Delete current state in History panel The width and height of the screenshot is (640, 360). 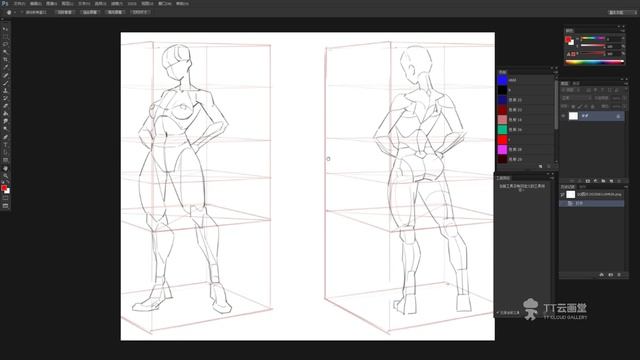(x=619, y=275)
